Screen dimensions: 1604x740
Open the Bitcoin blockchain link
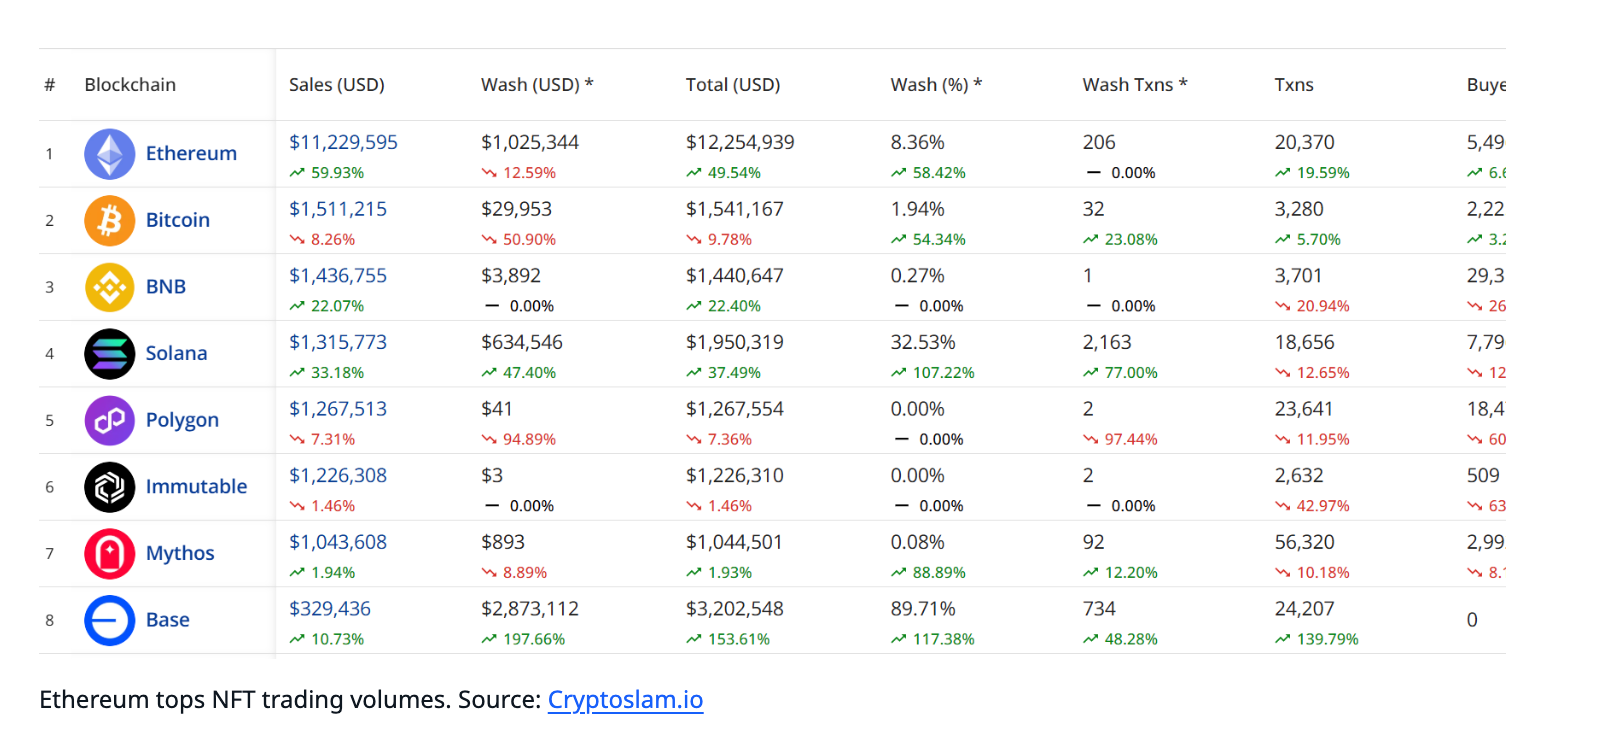tap(178, 220)
